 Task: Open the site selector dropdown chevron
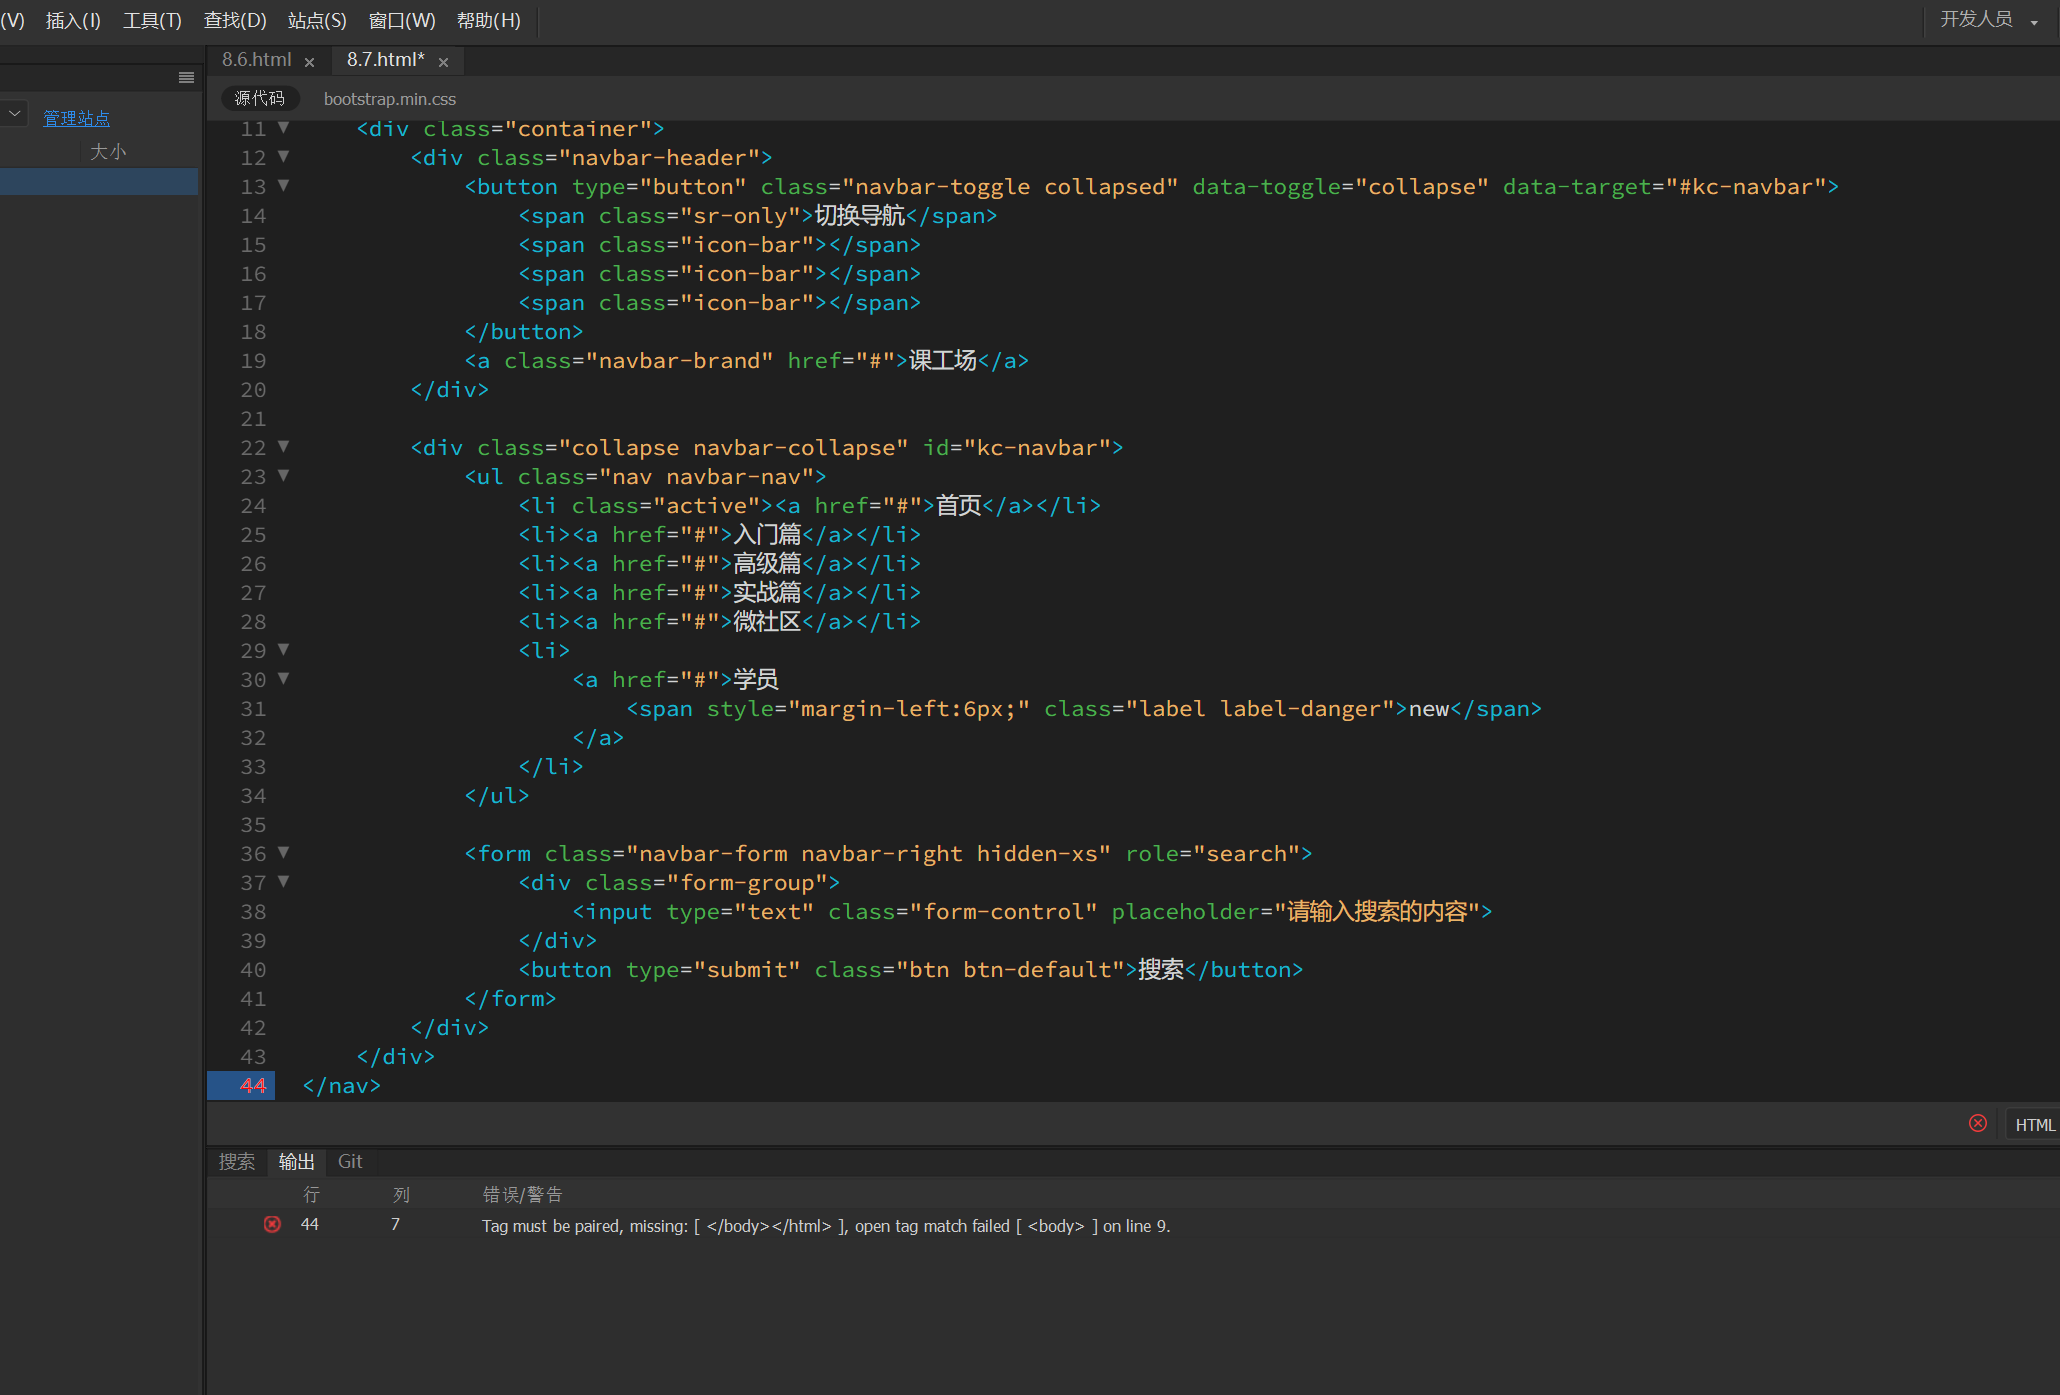[x=14, y=114]
